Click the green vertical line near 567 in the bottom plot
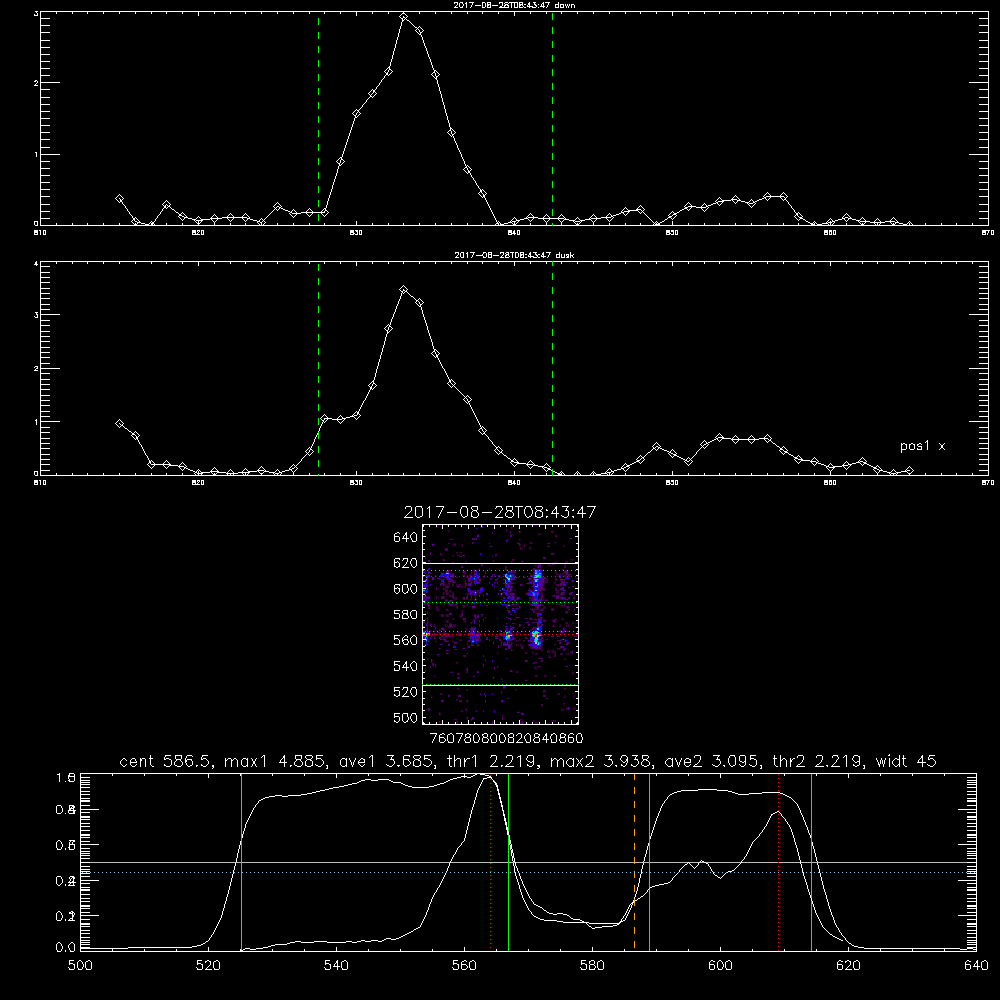The image size is (1000, 1000). (x=508, y=862)
